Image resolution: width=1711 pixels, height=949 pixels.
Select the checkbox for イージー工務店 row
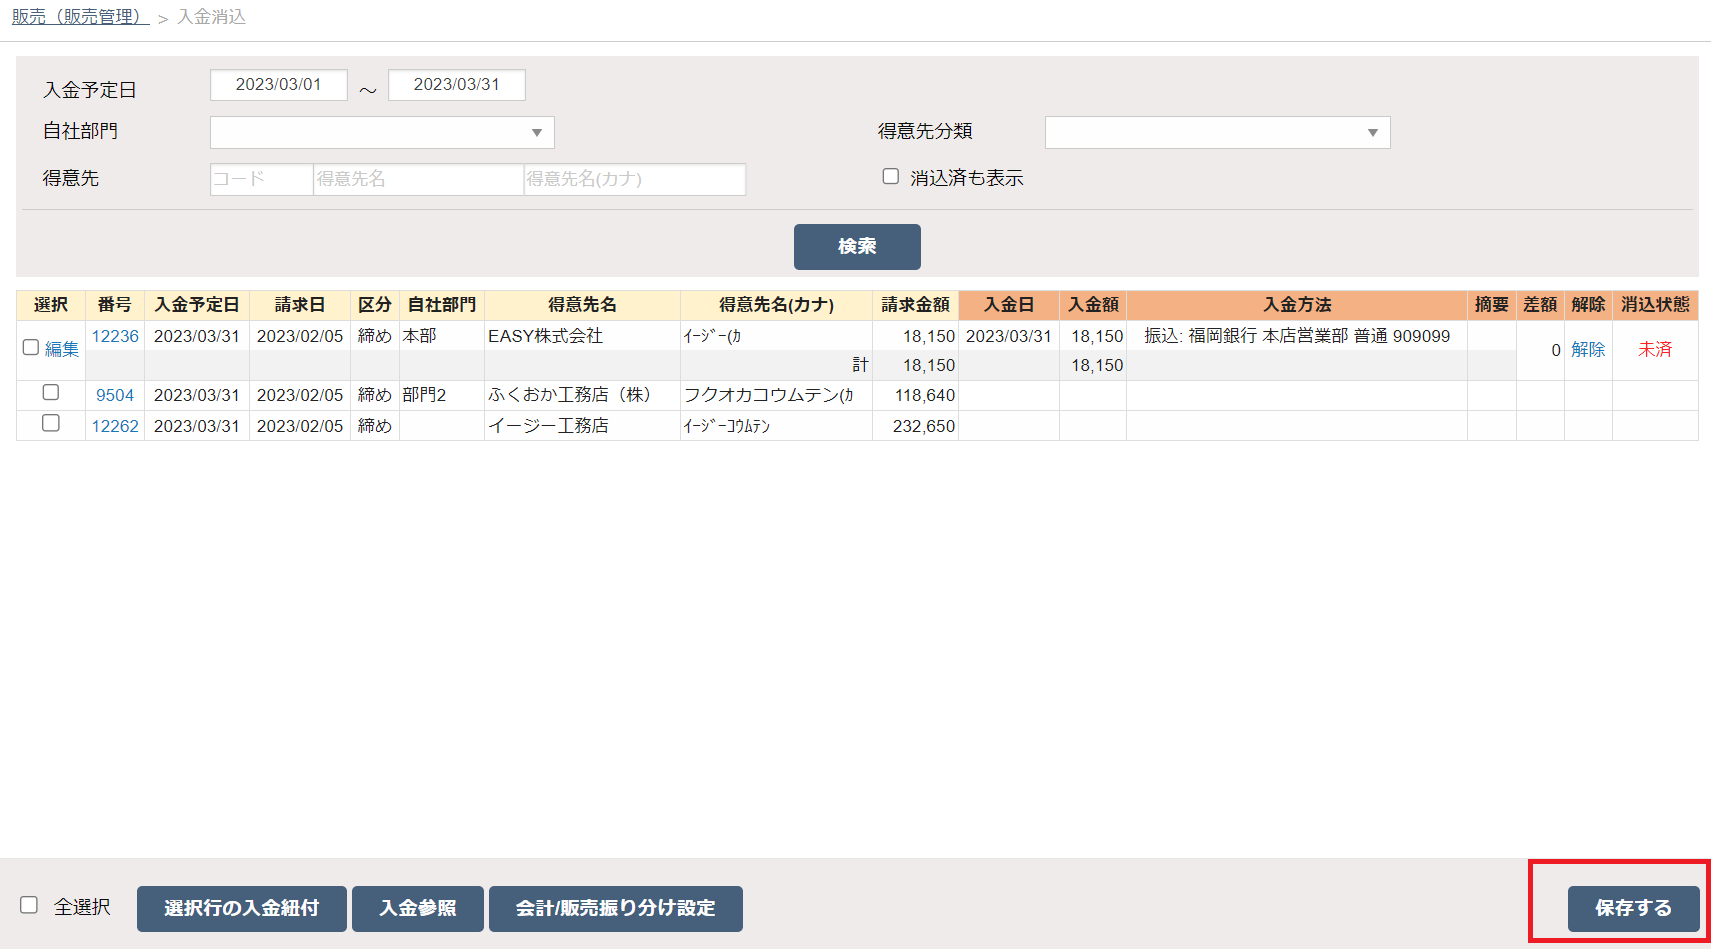click(51, 424)
